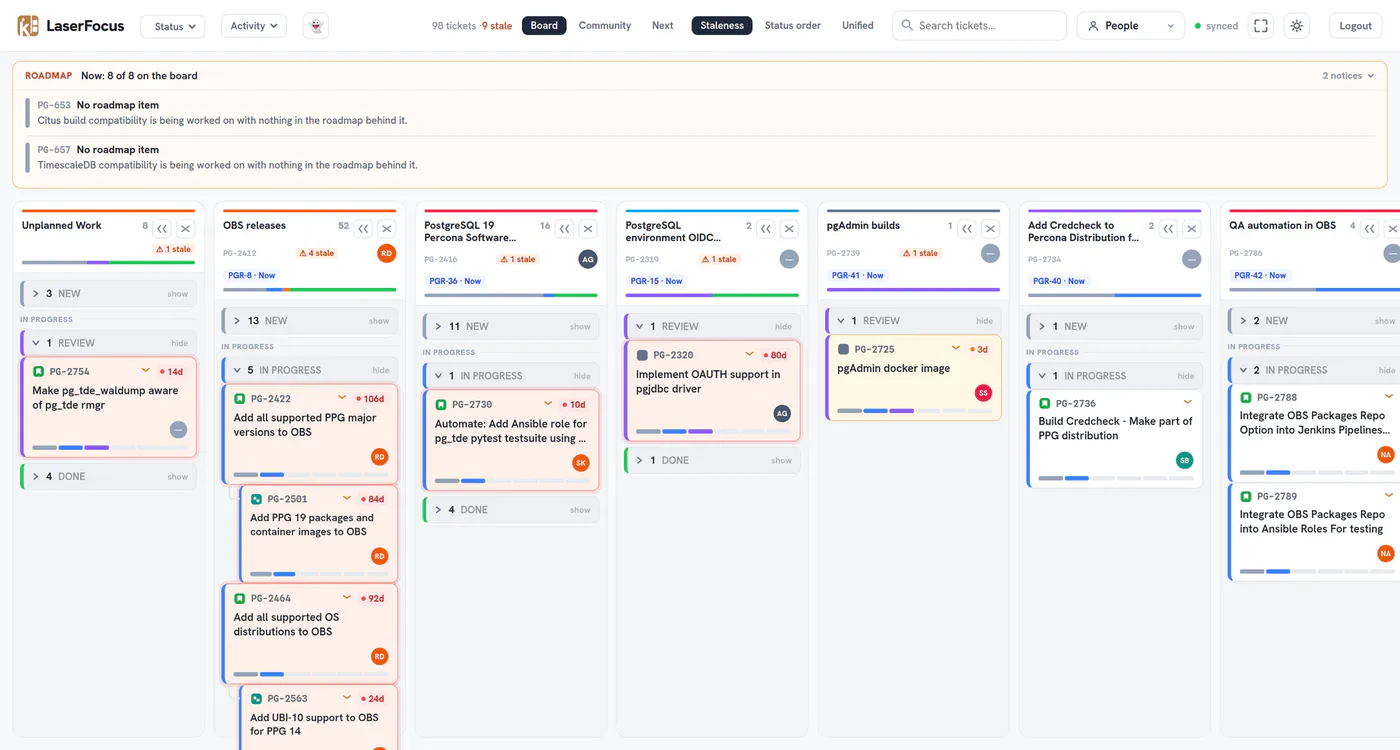
Task: Click the LaserFocus logo icon
Action: pos(28,26)
